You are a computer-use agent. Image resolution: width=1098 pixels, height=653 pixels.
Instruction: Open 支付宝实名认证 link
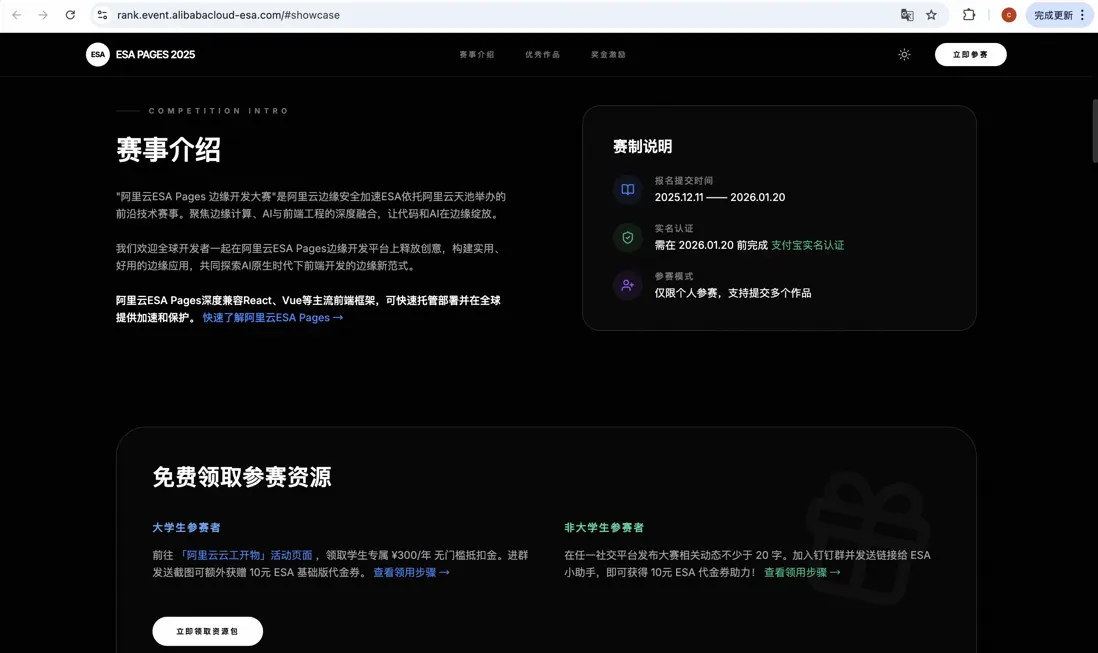[807, 245]
